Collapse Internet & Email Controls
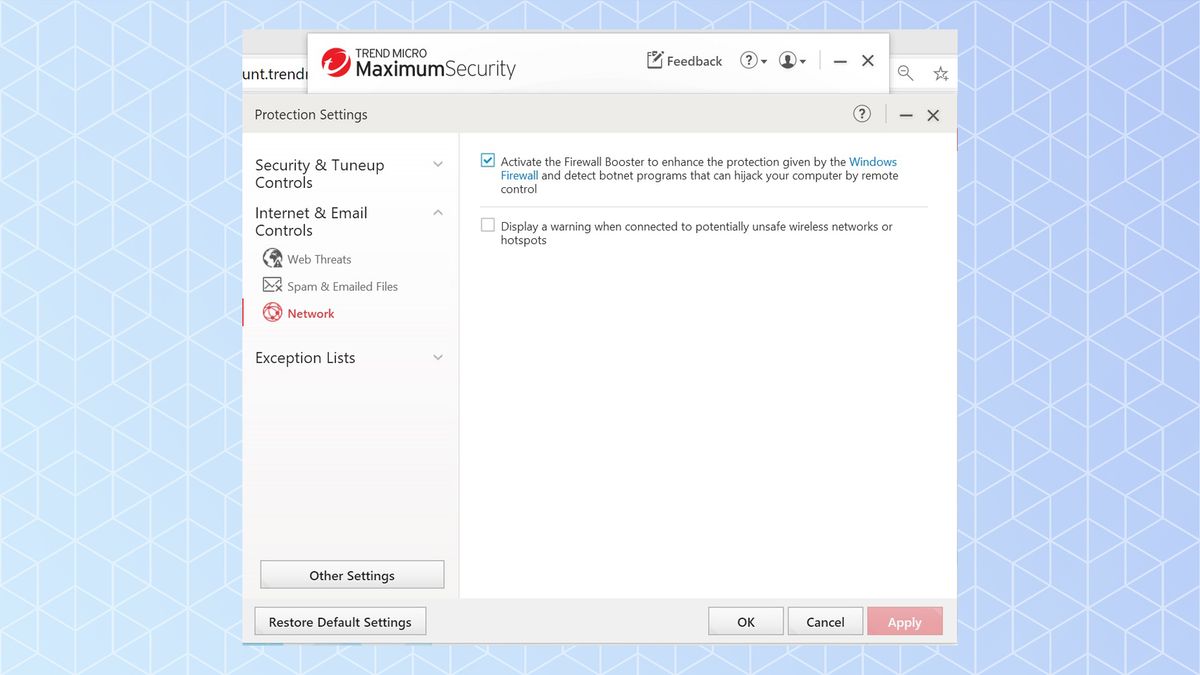The height and width of the screenshot is (675, 1200). [x=437, y=212]
